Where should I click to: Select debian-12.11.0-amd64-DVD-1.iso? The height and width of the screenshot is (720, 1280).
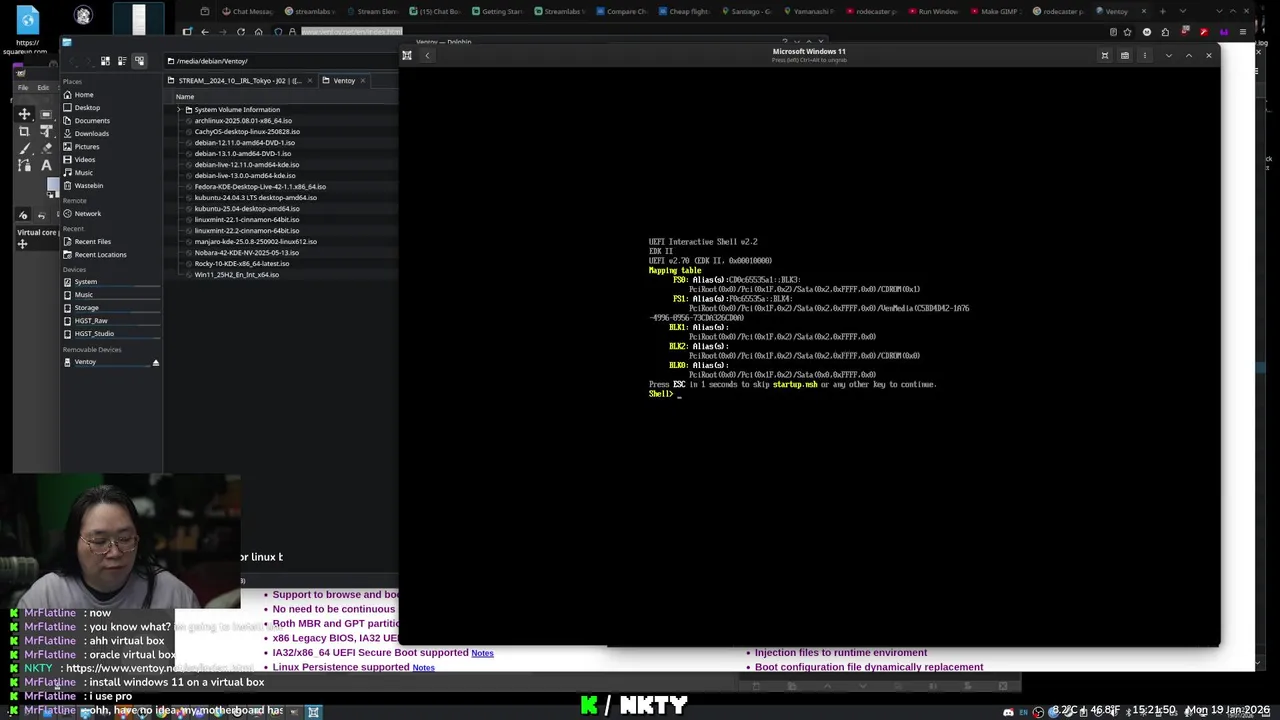(x=244, y=143)
